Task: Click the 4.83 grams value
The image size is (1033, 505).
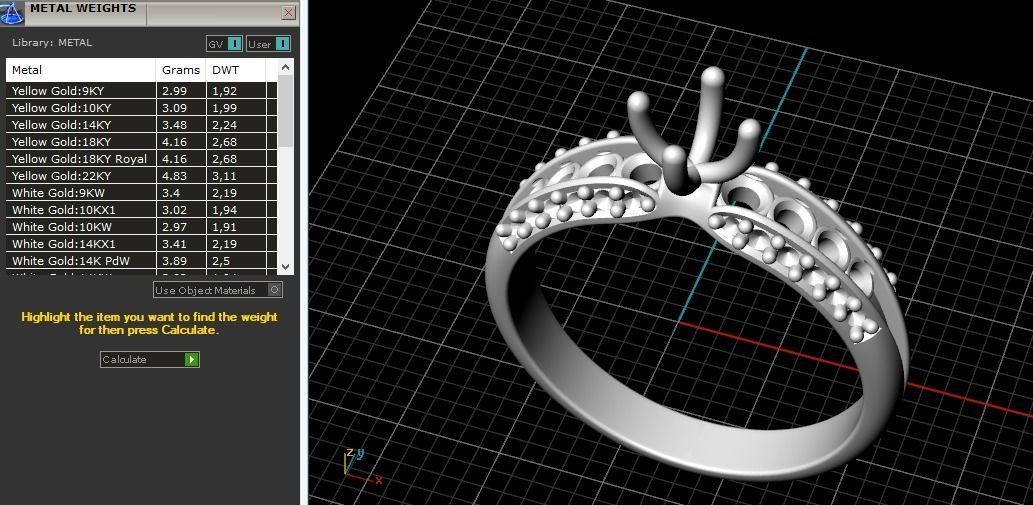Action: (x=174, y=176)
